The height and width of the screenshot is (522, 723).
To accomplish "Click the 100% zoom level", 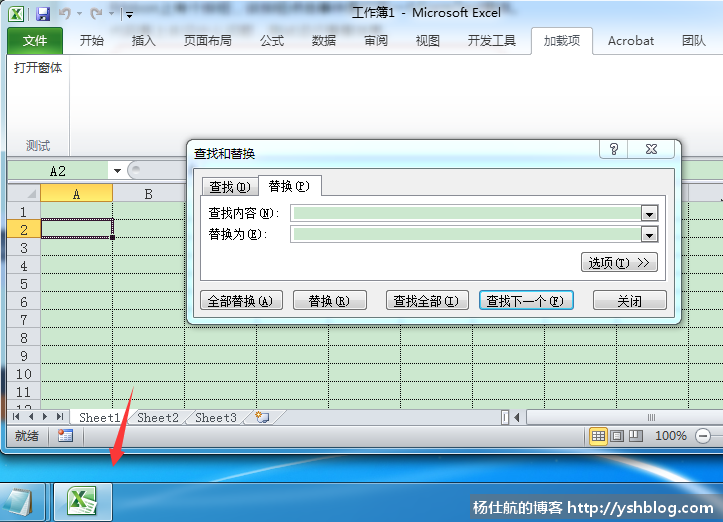I will (x=670, y=435).
